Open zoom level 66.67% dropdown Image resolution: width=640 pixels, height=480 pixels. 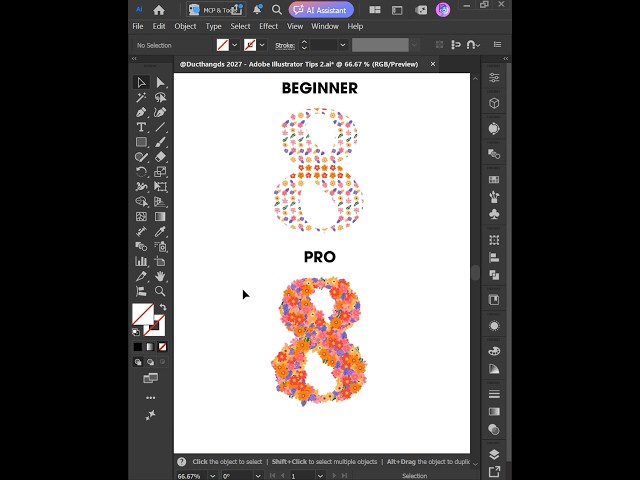[213, 476]
